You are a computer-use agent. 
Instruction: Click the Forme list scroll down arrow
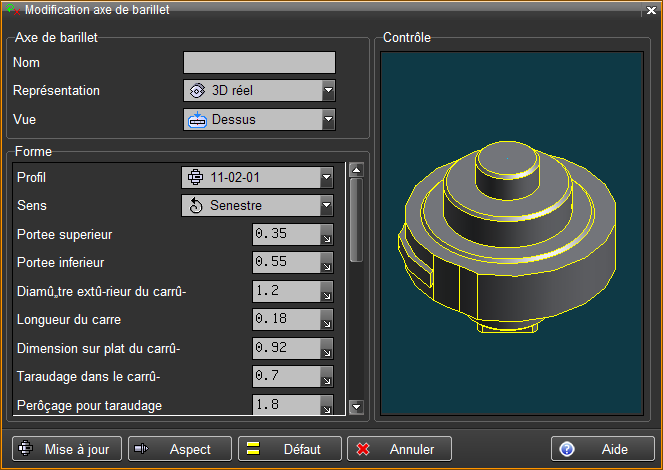[356, 407]
